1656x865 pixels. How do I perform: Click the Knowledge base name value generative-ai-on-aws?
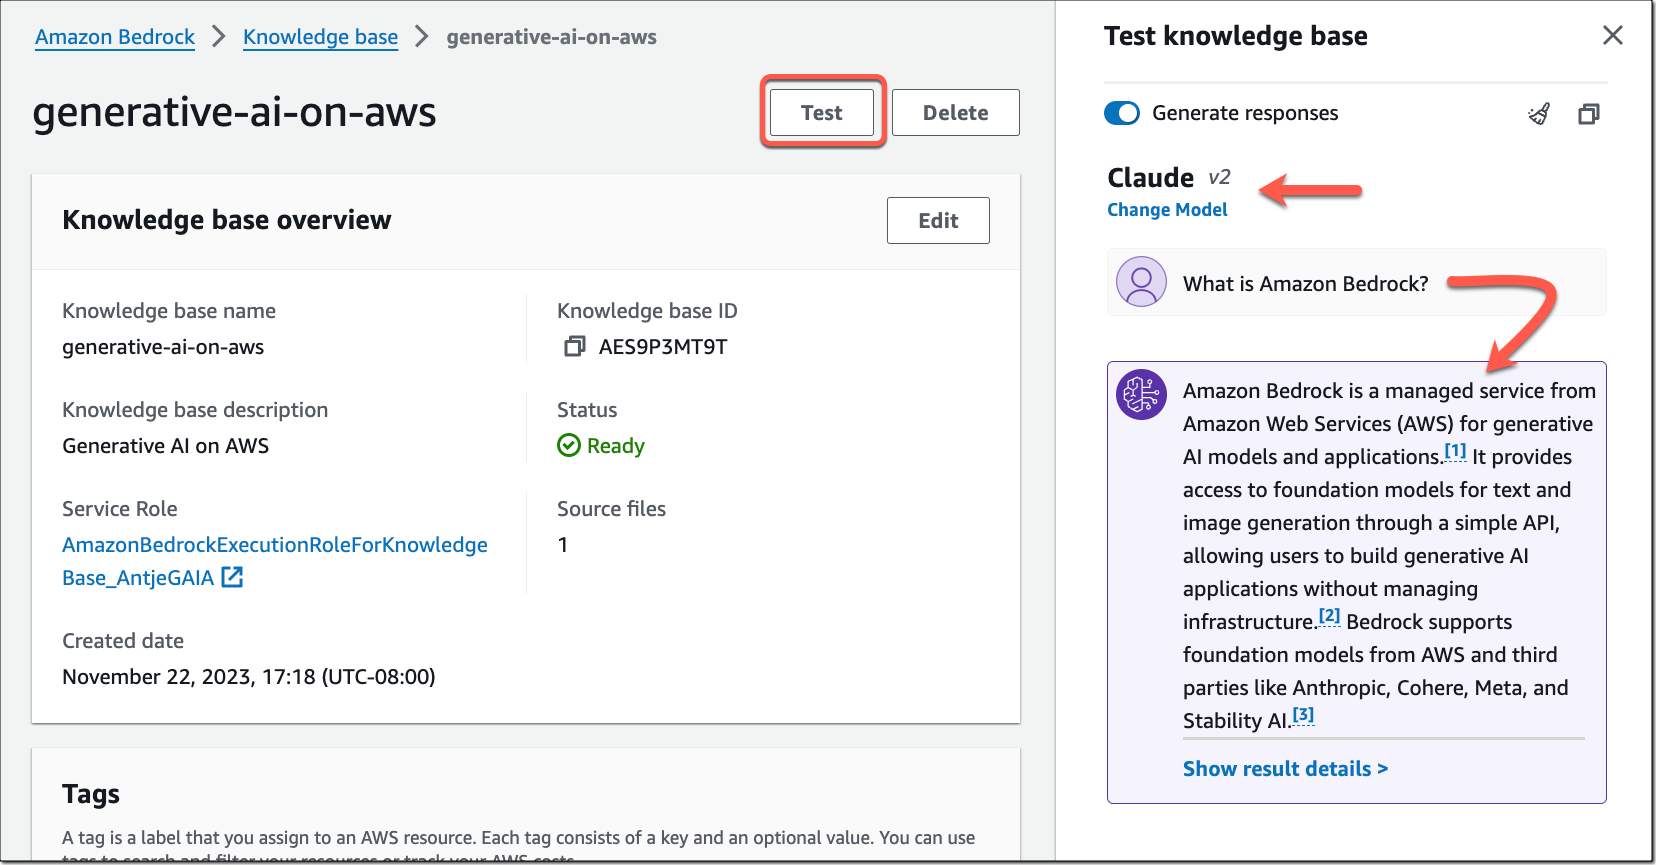[163, 347]
